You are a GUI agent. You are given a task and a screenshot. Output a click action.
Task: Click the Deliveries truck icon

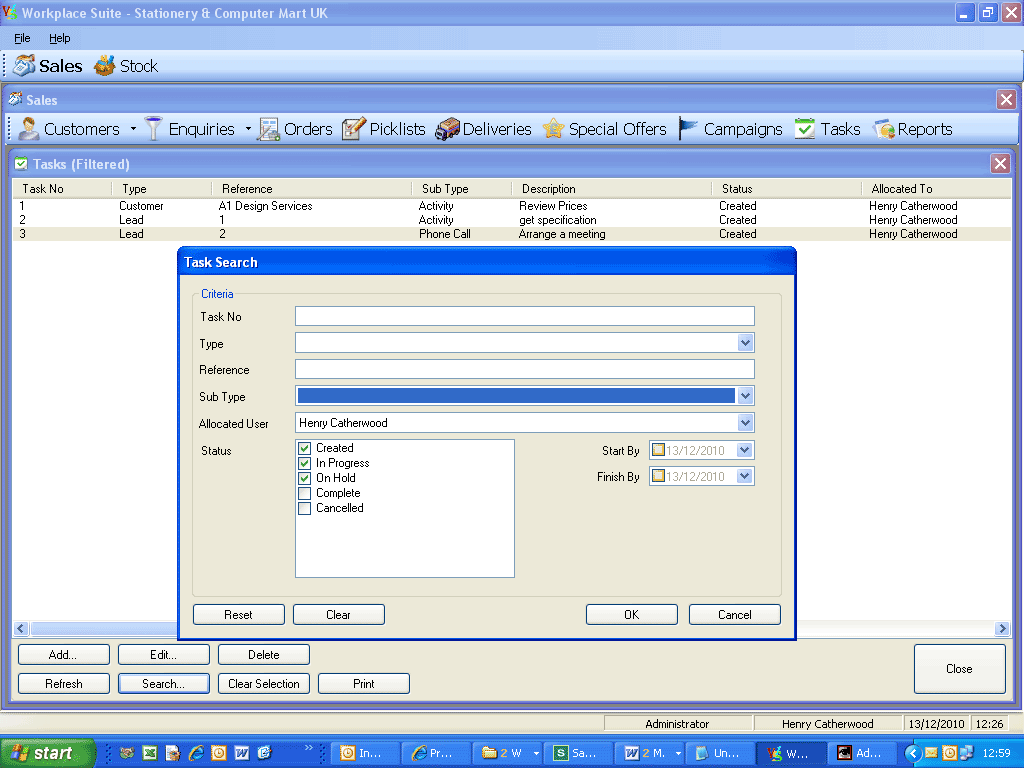[x=447, y=129]
